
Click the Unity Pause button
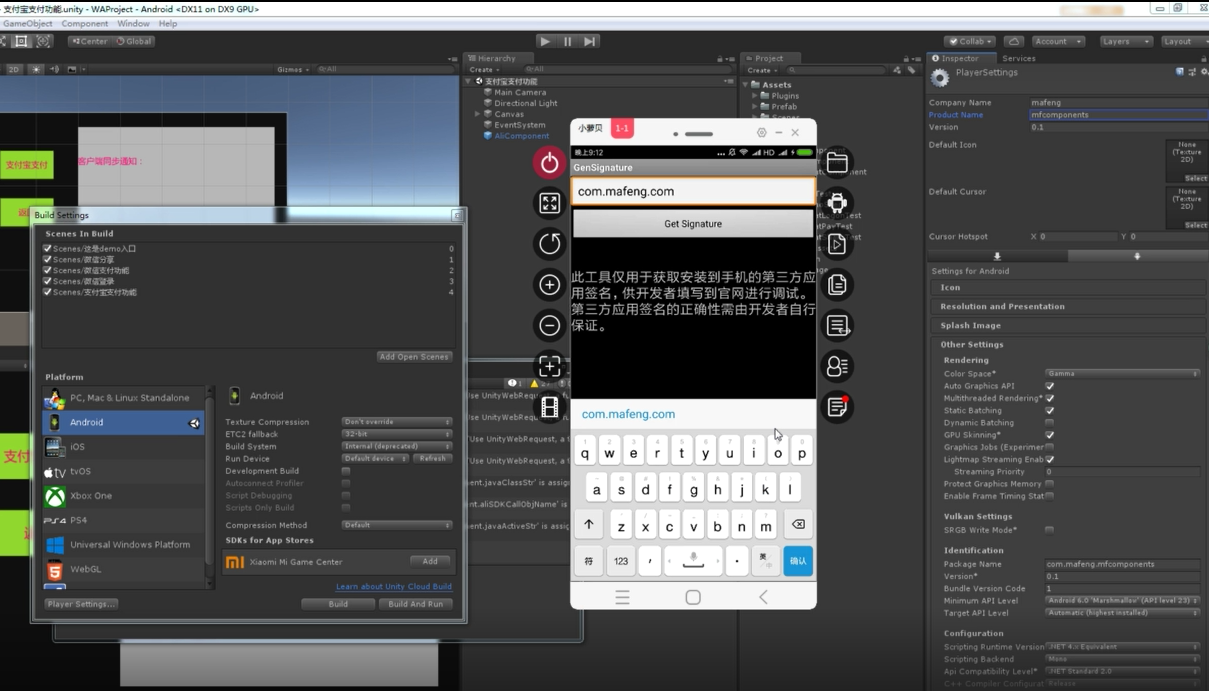coord(568,41)
